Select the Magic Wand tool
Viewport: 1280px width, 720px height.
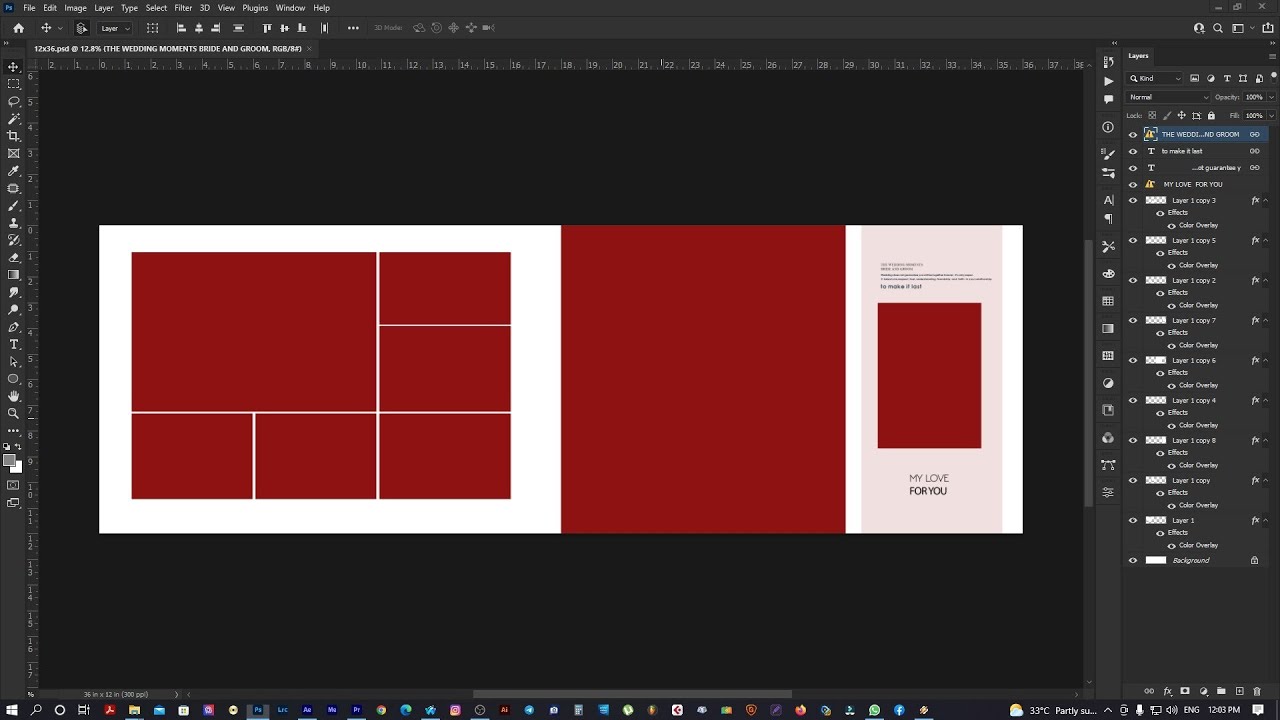point(13,119)
